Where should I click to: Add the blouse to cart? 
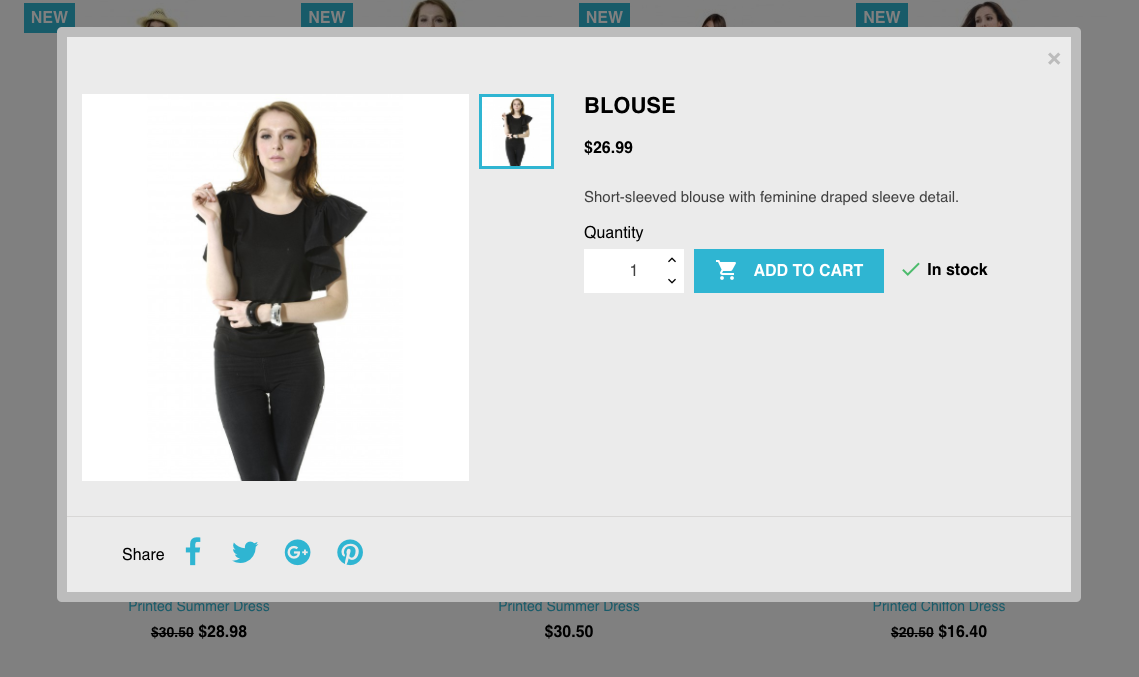pos(789,271)
